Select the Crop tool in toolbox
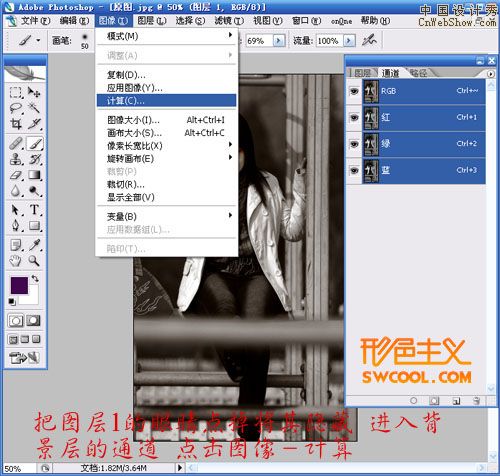This screenshot has width=500, height=476. pos(16,125)
